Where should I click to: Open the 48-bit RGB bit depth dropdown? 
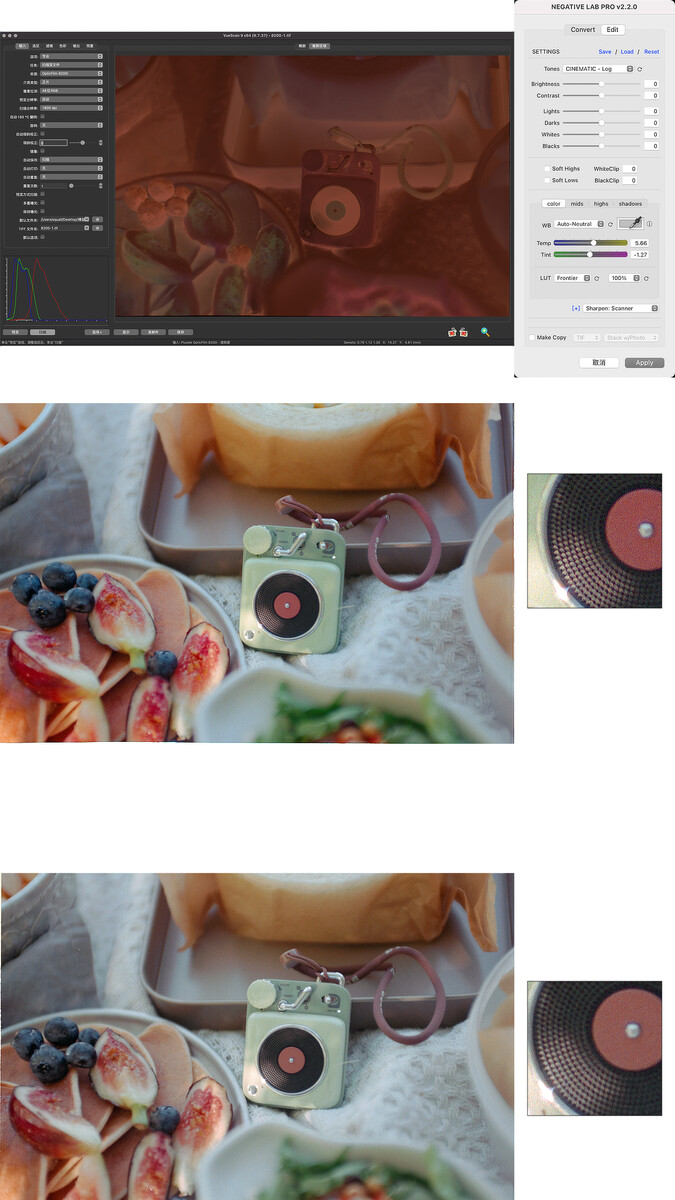point(71,90)
